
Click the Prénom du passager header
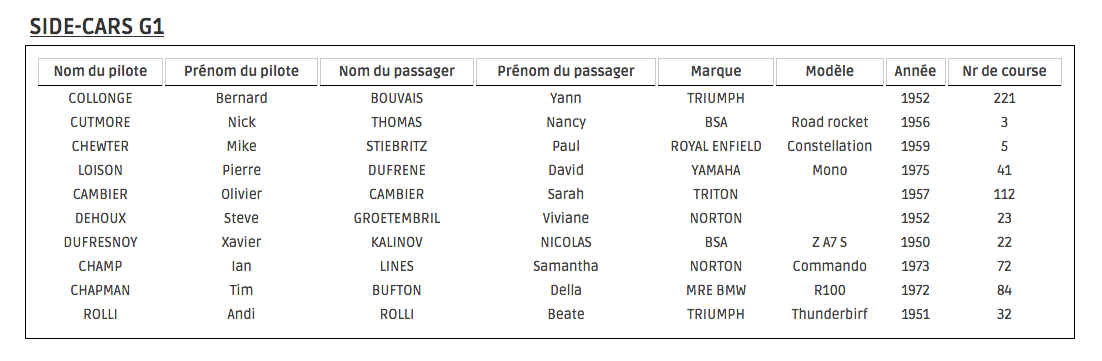click(x=566, y=72)
